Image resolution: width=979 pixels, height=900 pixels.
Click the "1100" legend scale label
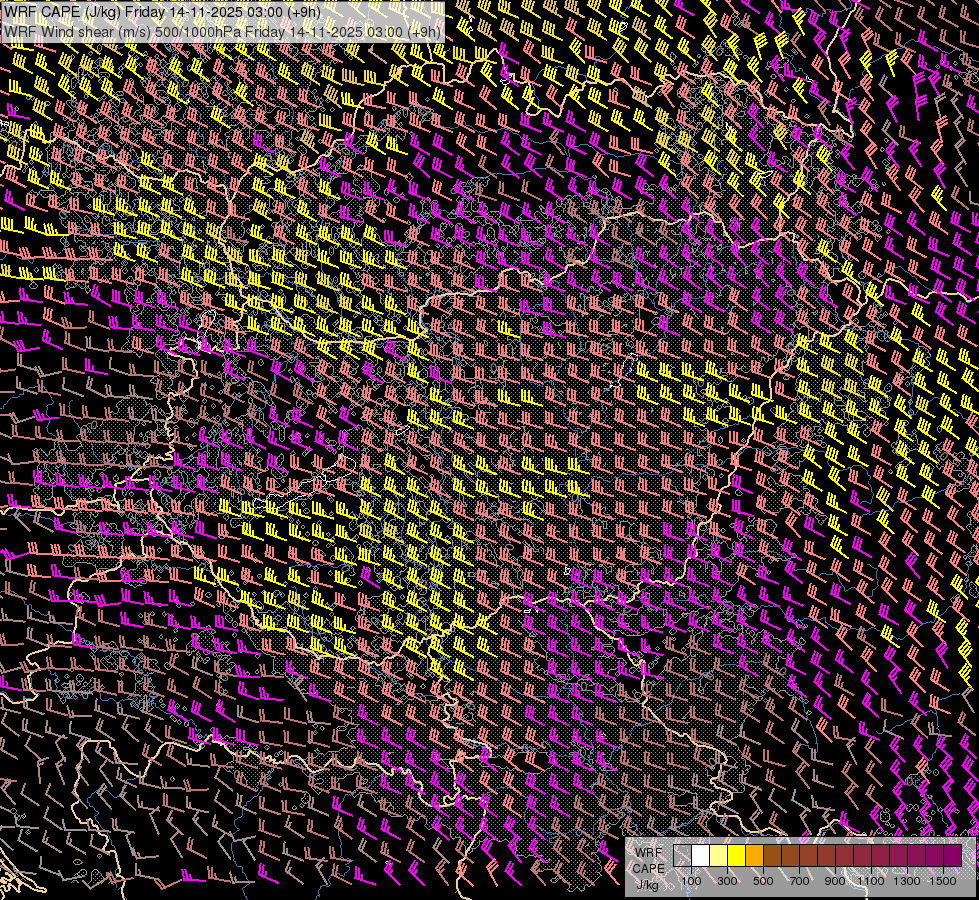click(871, 881)
